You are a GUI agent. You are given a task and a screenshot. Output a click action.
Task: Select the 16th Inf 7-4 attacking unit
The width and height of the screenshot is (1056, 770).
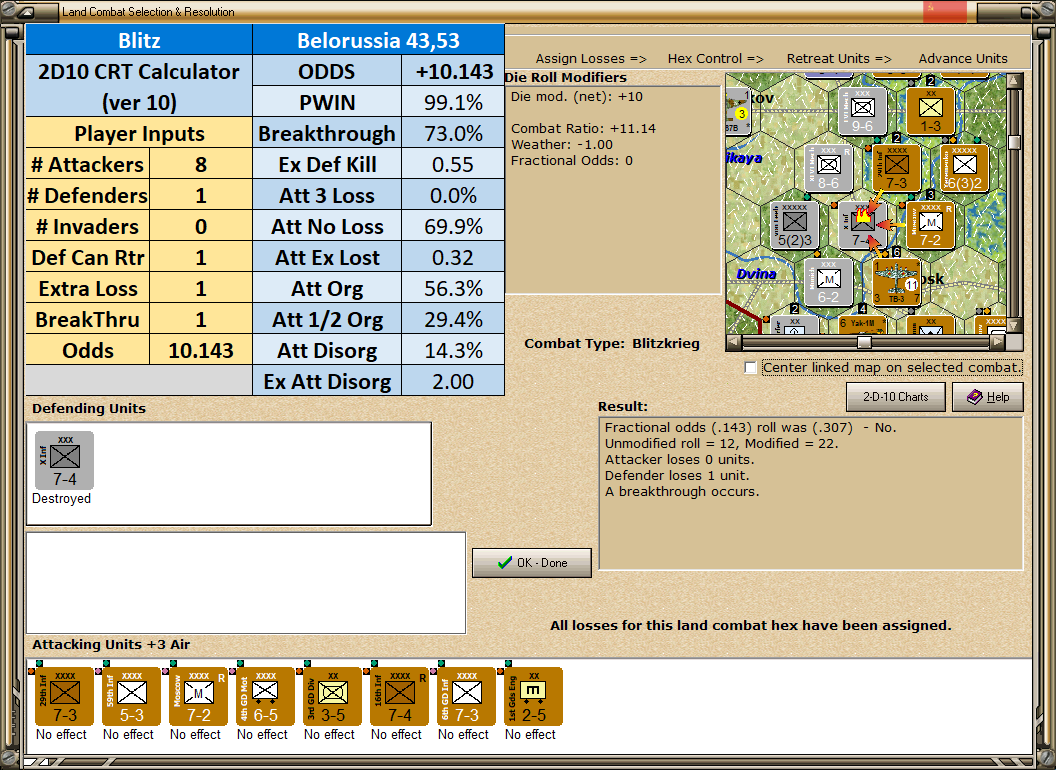point(399,697)
